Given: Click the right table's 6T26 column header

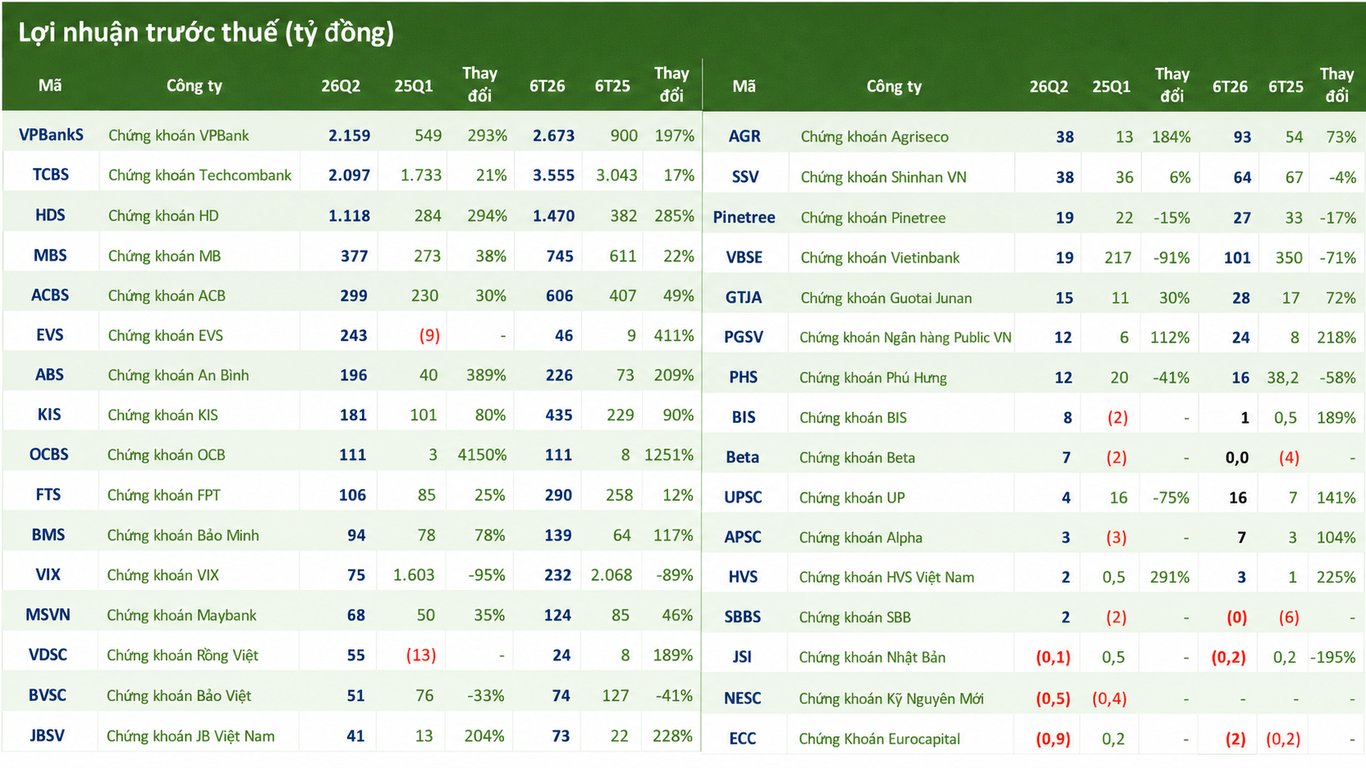Looking at the screenshot, I should [1230, 86].
